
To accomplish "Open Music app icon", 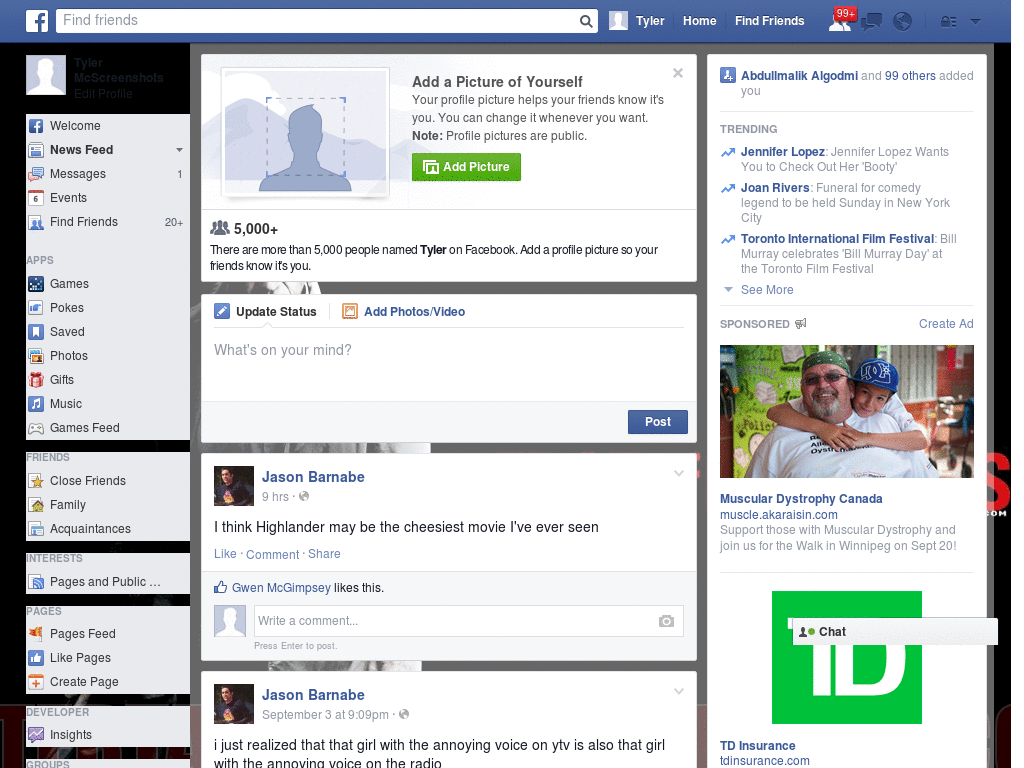I will click(x=36, y=404).
